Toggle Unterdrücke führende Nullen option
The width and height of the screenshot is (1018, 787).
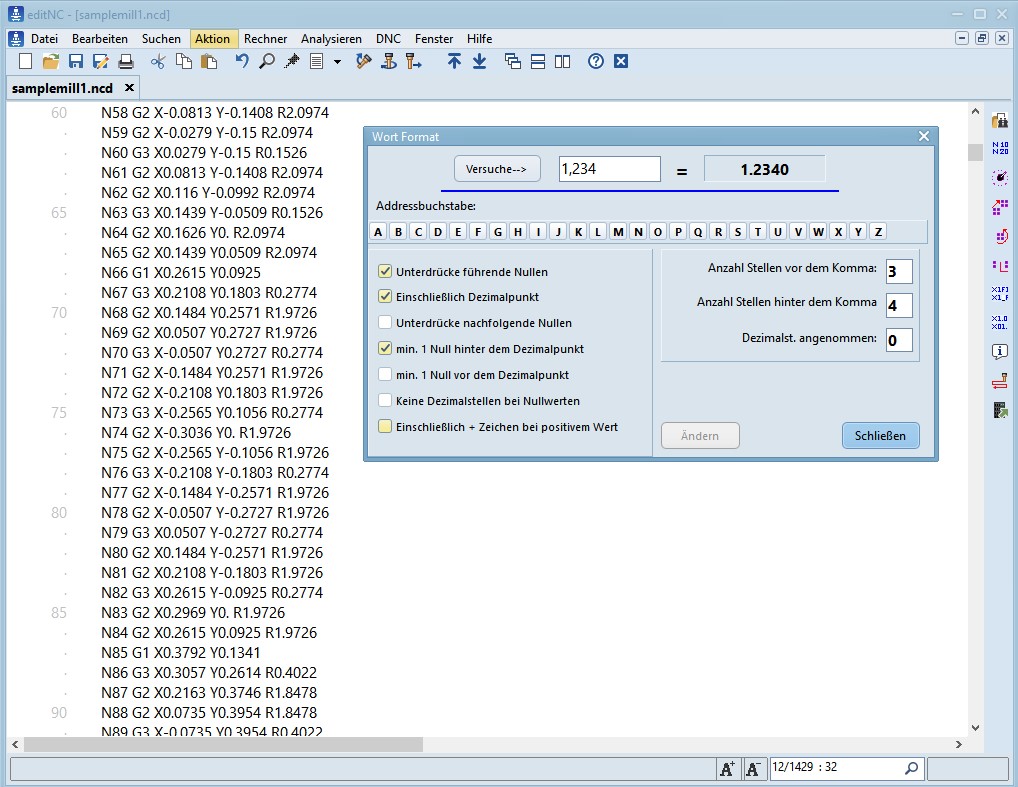[x=385, y=271]
